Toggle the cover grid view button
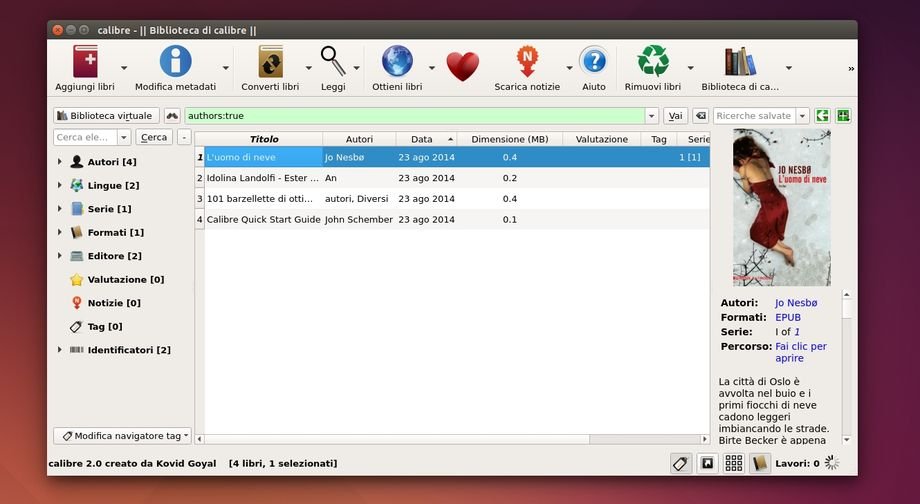Screen dimensions: 920x504 [x=734, y=463]
